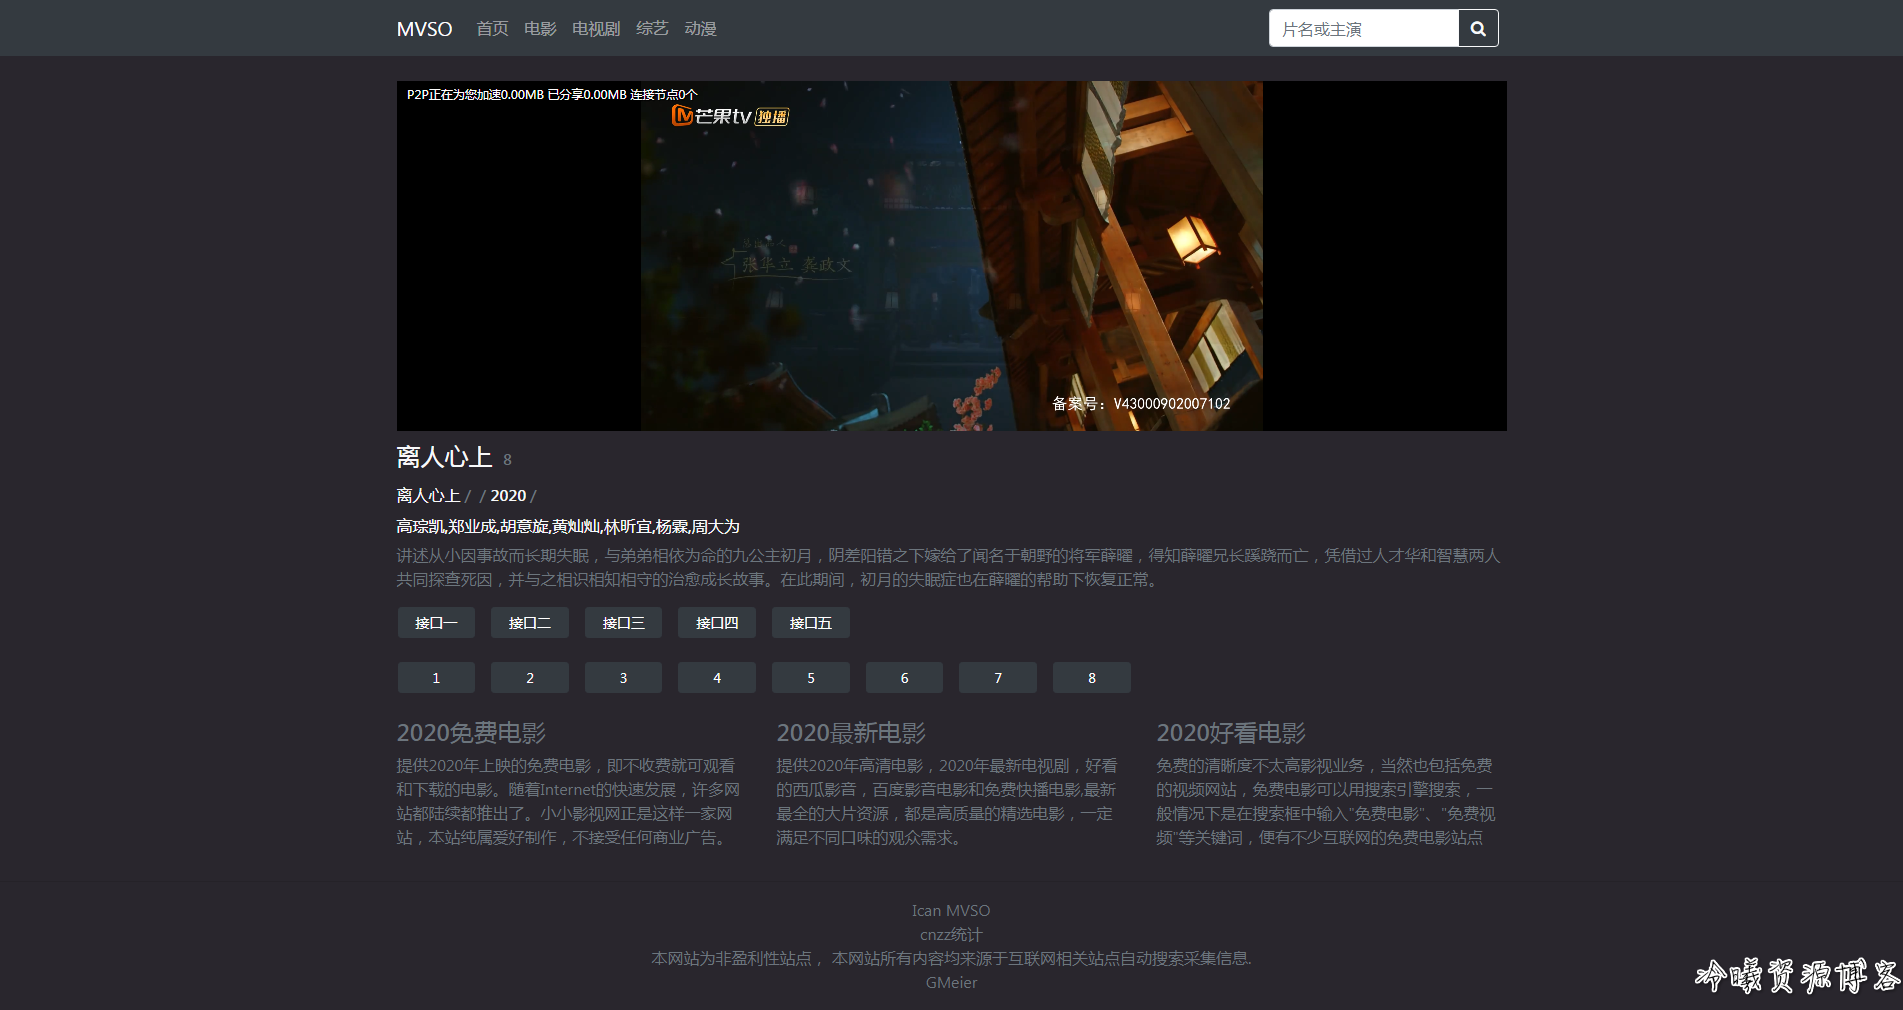
Task: Play episode 4
Action: pyautogui.click(x=717, y=678)
